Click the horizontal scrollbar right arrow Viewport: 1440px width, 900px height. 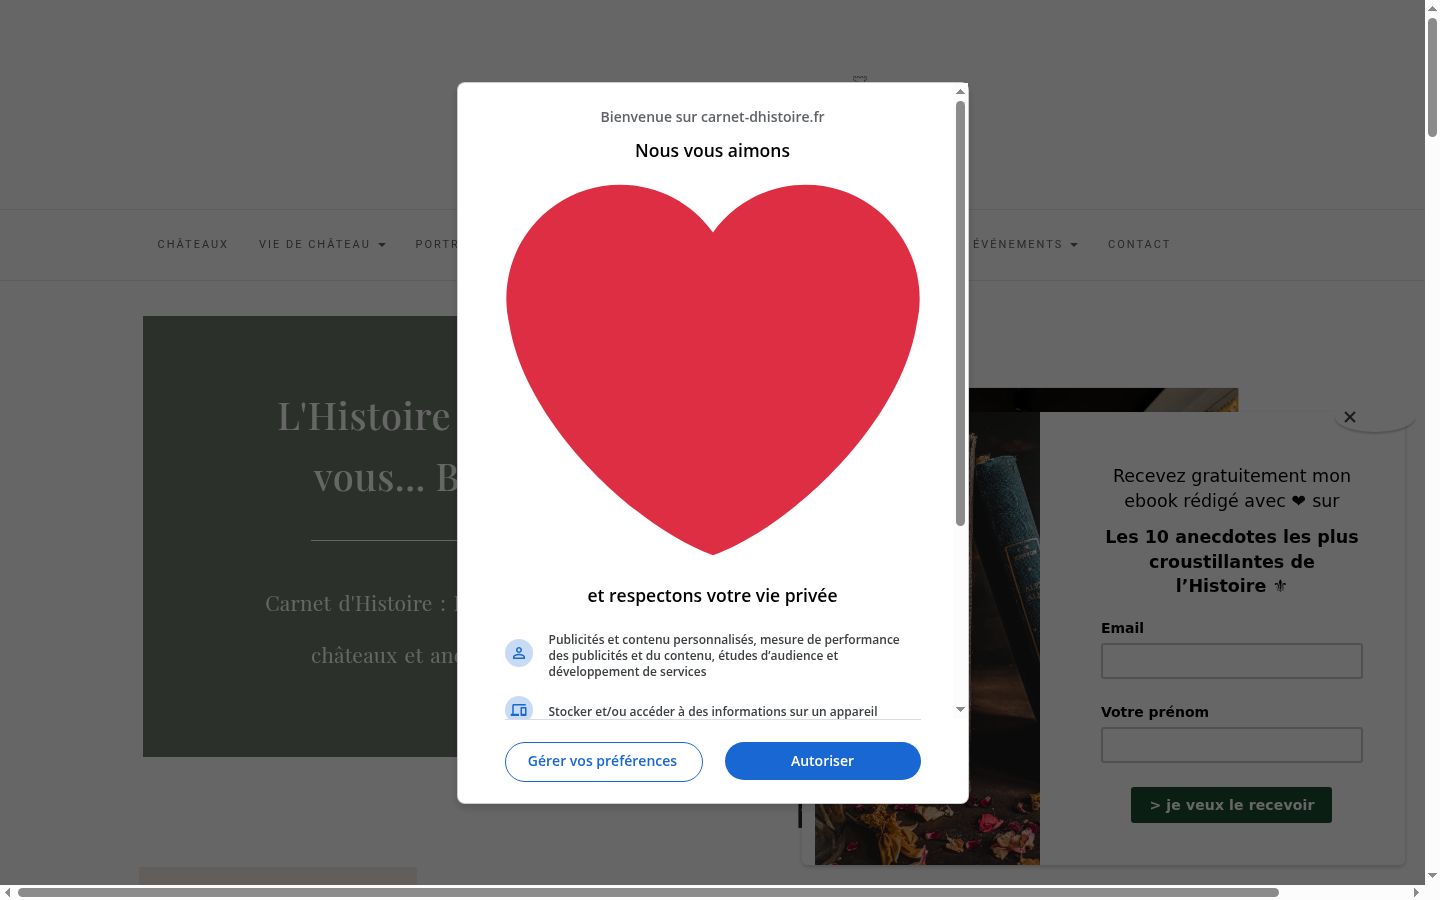(1416, 892)
